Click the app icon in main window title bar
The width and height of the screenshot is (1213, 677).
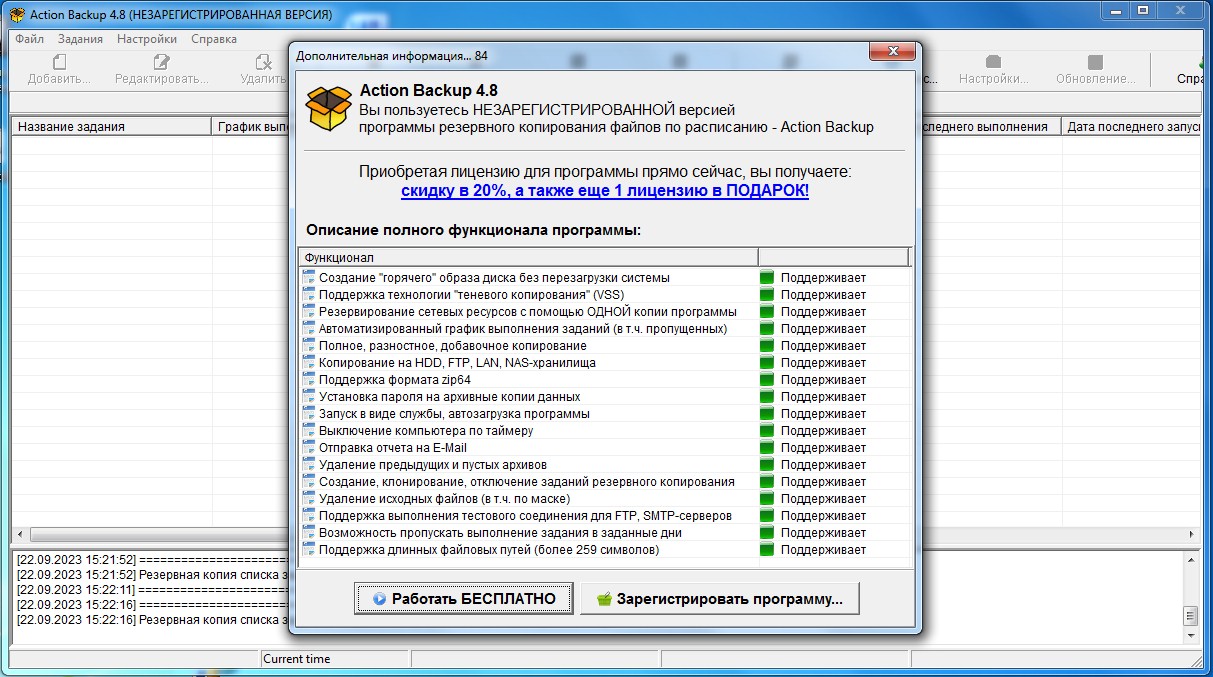(17, 15)
